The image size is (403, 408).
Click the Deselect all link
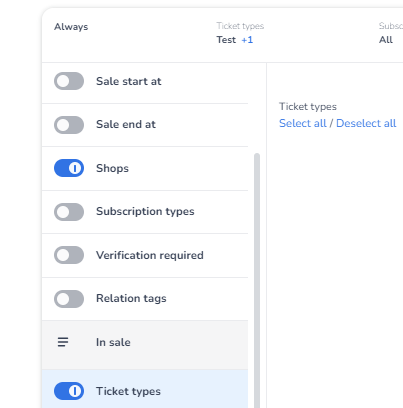click(x=366, y=123)
